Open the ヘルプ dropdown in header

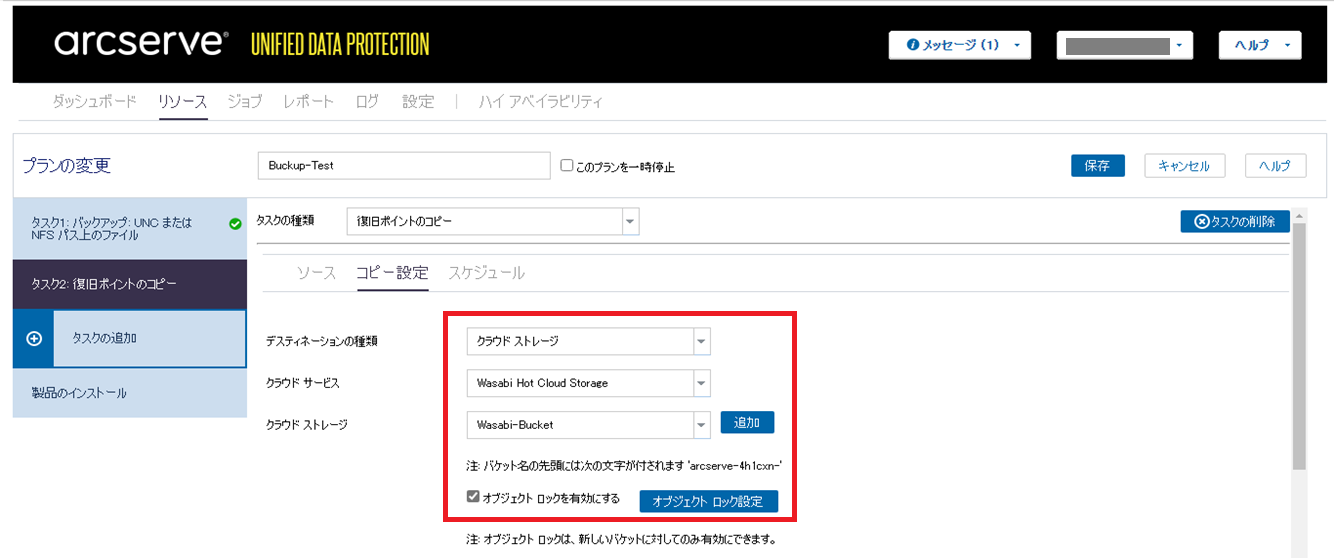pos(1260,45)
